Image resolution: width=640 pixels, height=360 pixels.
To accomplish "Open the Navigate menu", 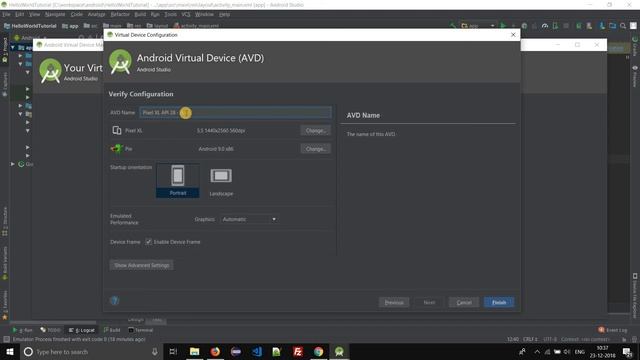I will (55, 14).
